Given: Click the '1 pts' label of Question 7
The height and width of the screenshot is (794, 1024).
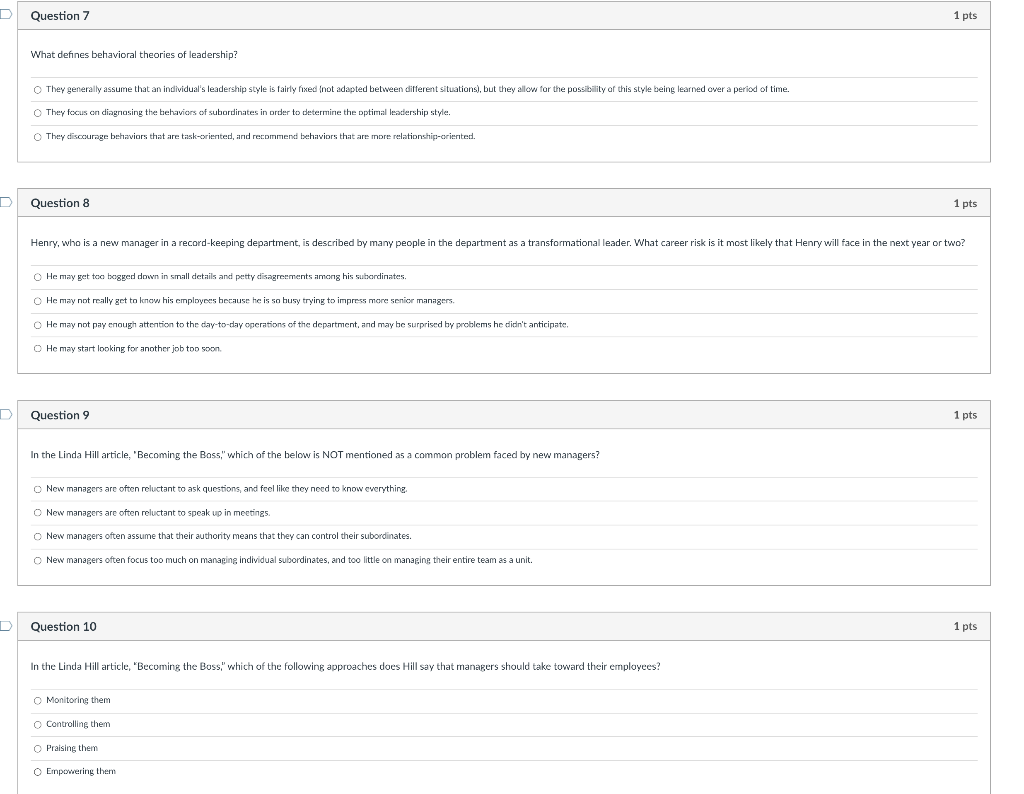Looking at the screenshot, I should pos(965,16).
